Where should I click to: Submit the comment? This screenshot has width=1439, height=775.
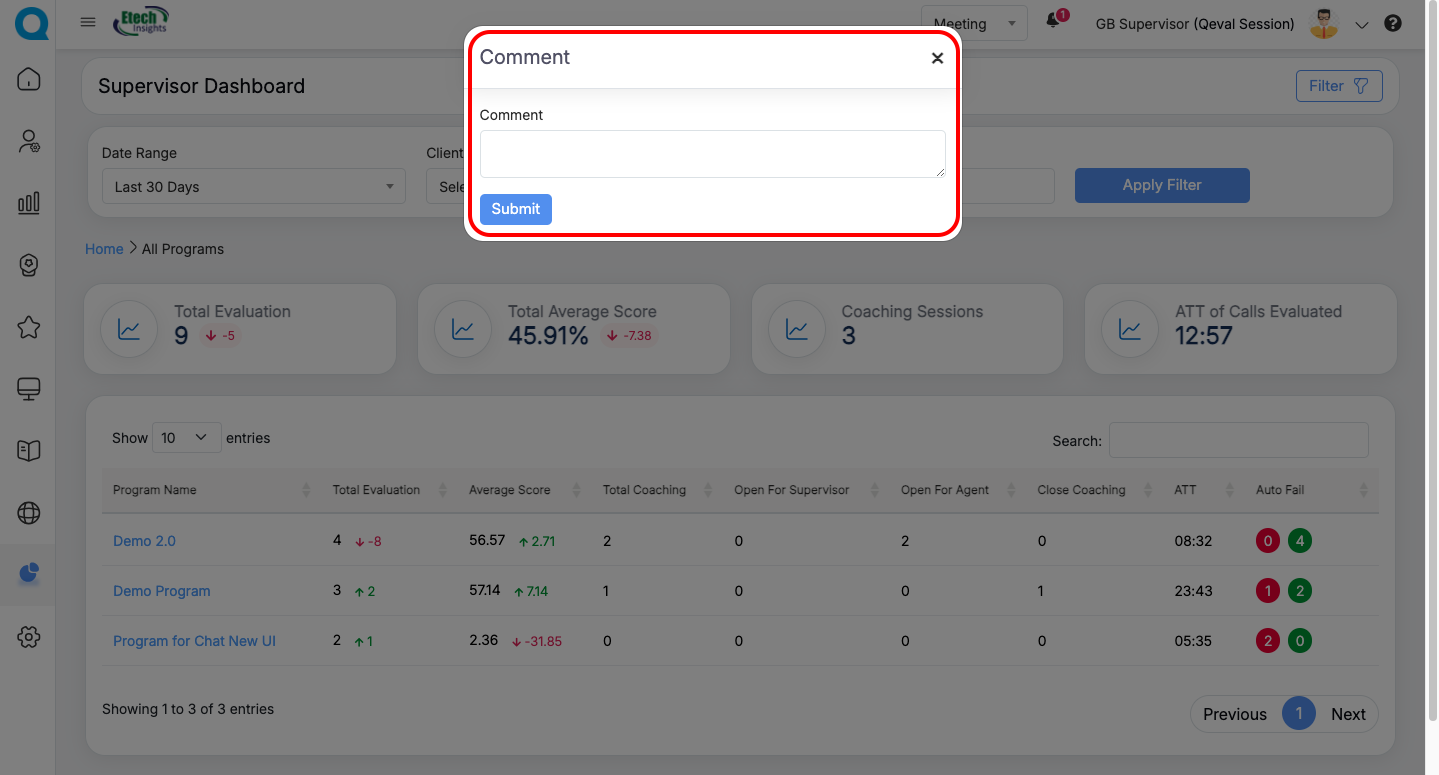pyautogui.click(x=515, y=209)
